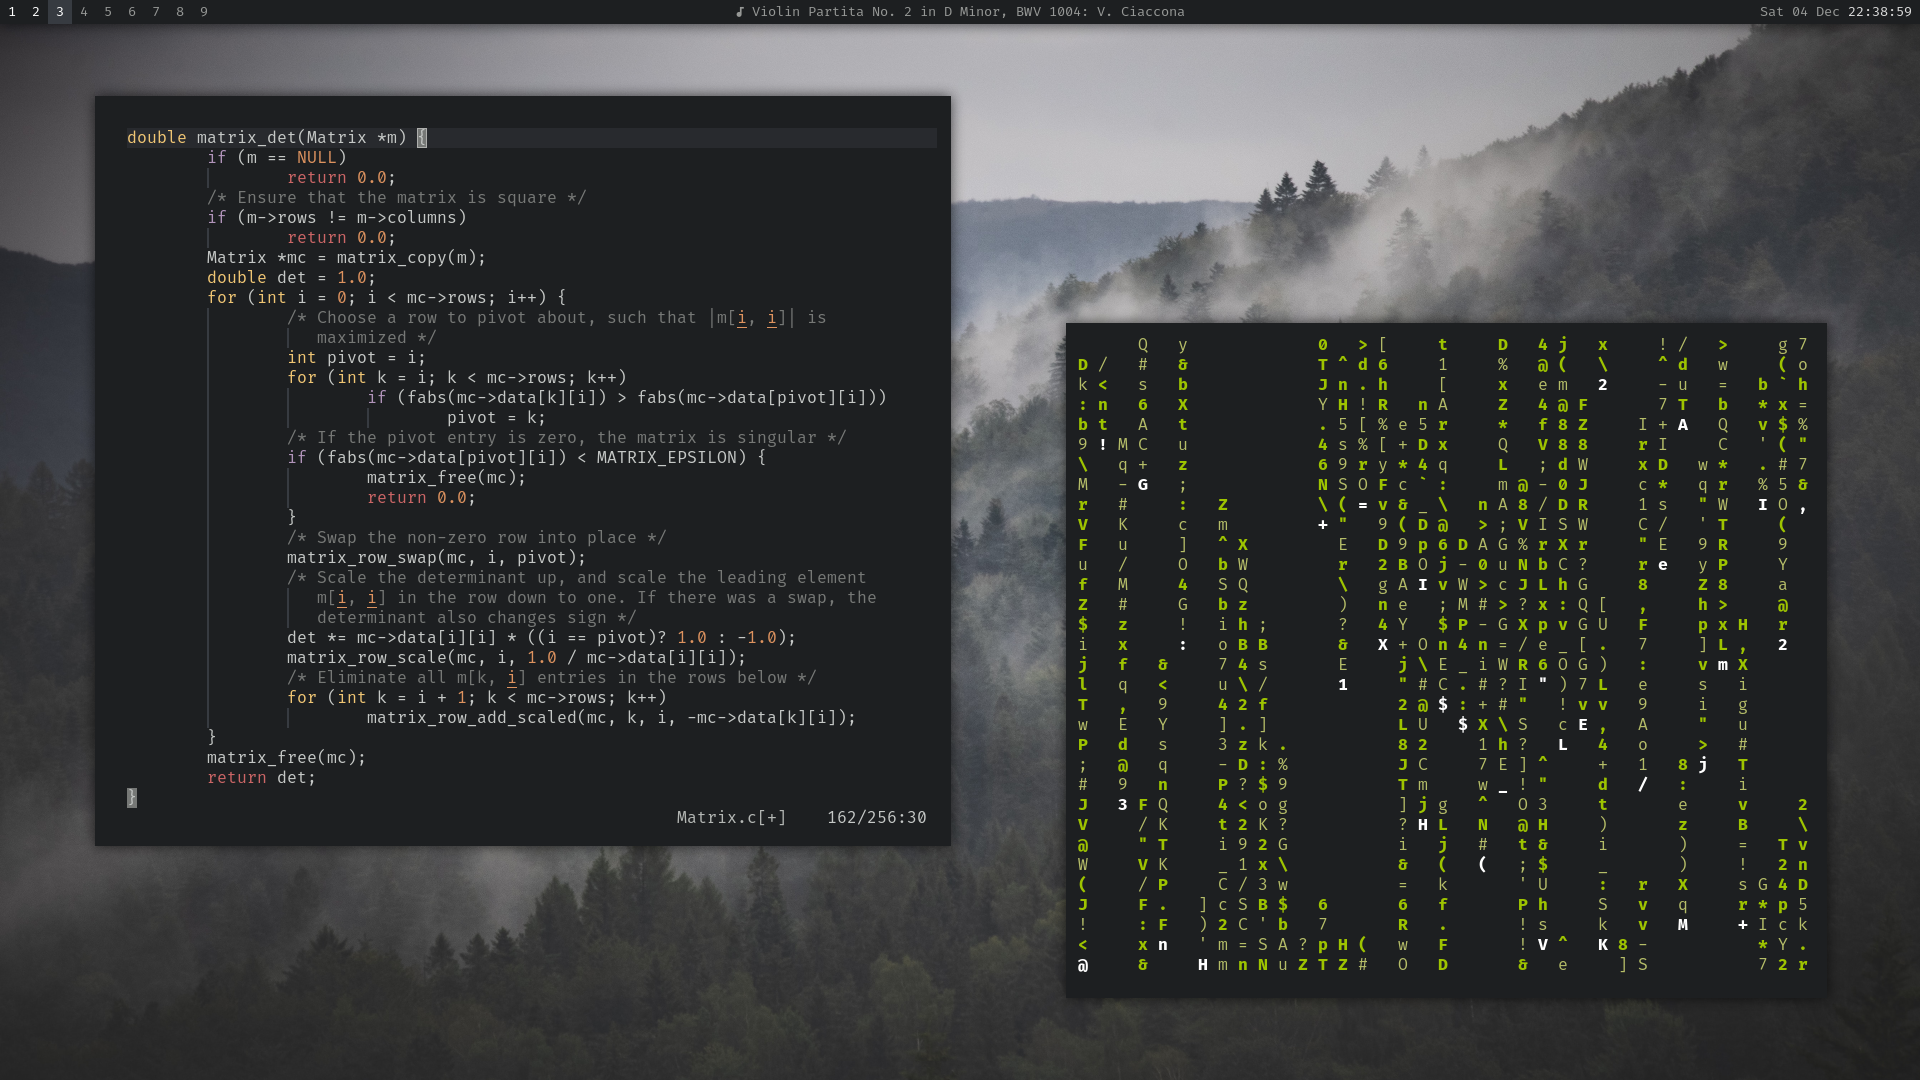Click 'matrix_row_swap(mc, i, pivot);' line
Viewport: 1920px width, 1080px height.
tap(437, 557)
